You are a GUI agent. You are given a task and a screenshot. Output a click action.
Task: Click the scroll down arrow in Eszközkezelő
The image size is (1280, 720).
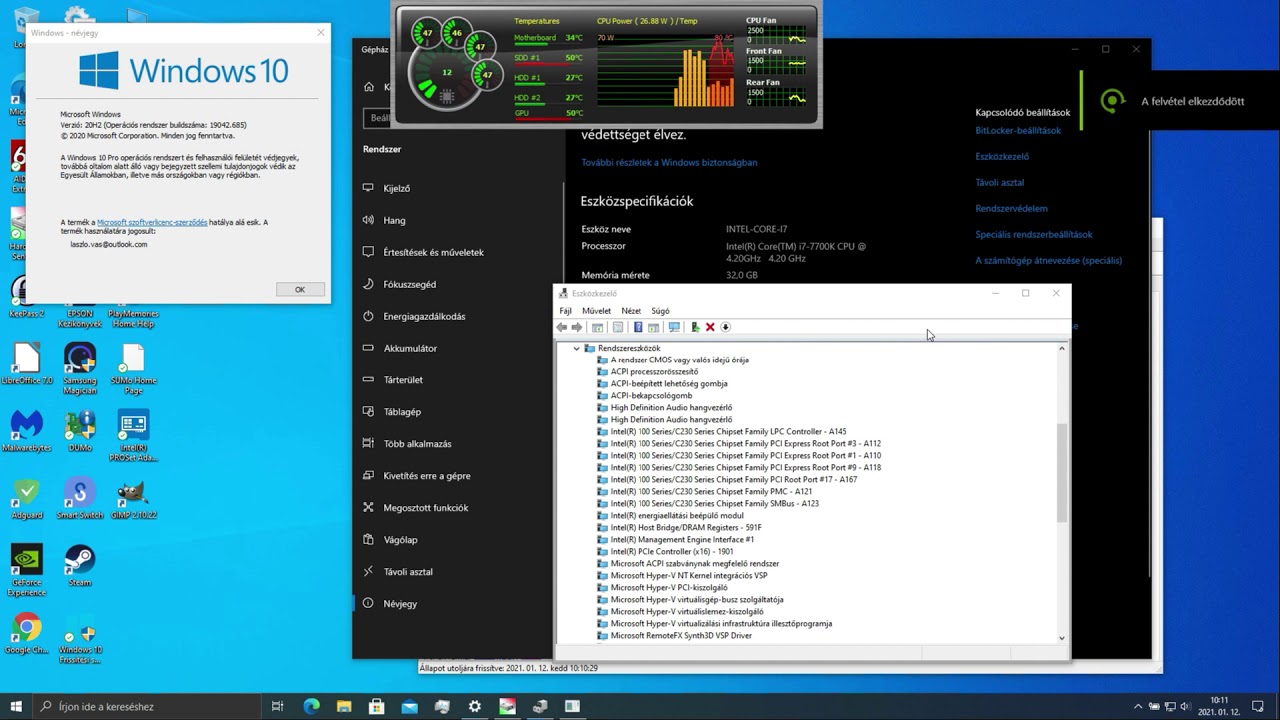(x=1061, y=637)
